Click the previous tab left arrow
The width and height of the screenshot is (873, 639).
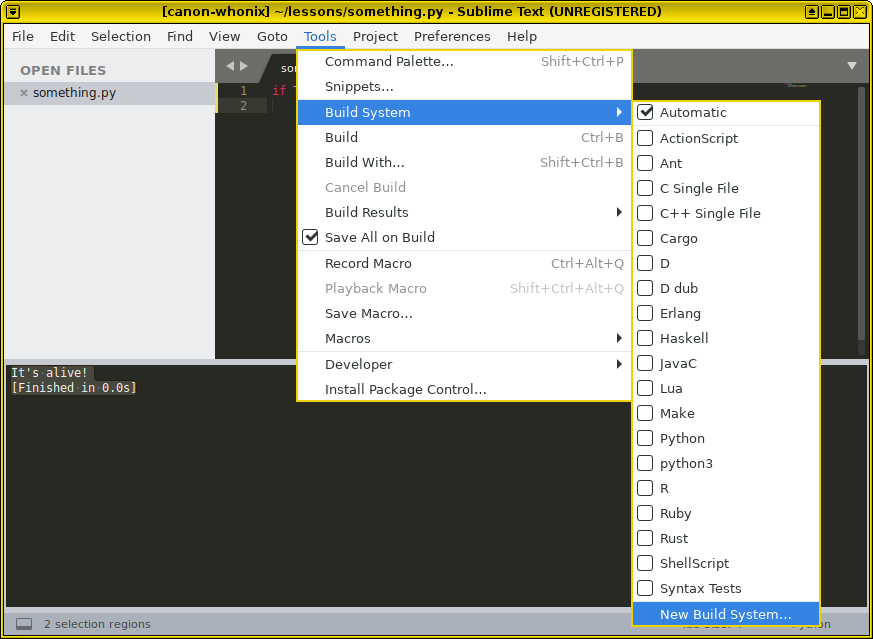229,66
